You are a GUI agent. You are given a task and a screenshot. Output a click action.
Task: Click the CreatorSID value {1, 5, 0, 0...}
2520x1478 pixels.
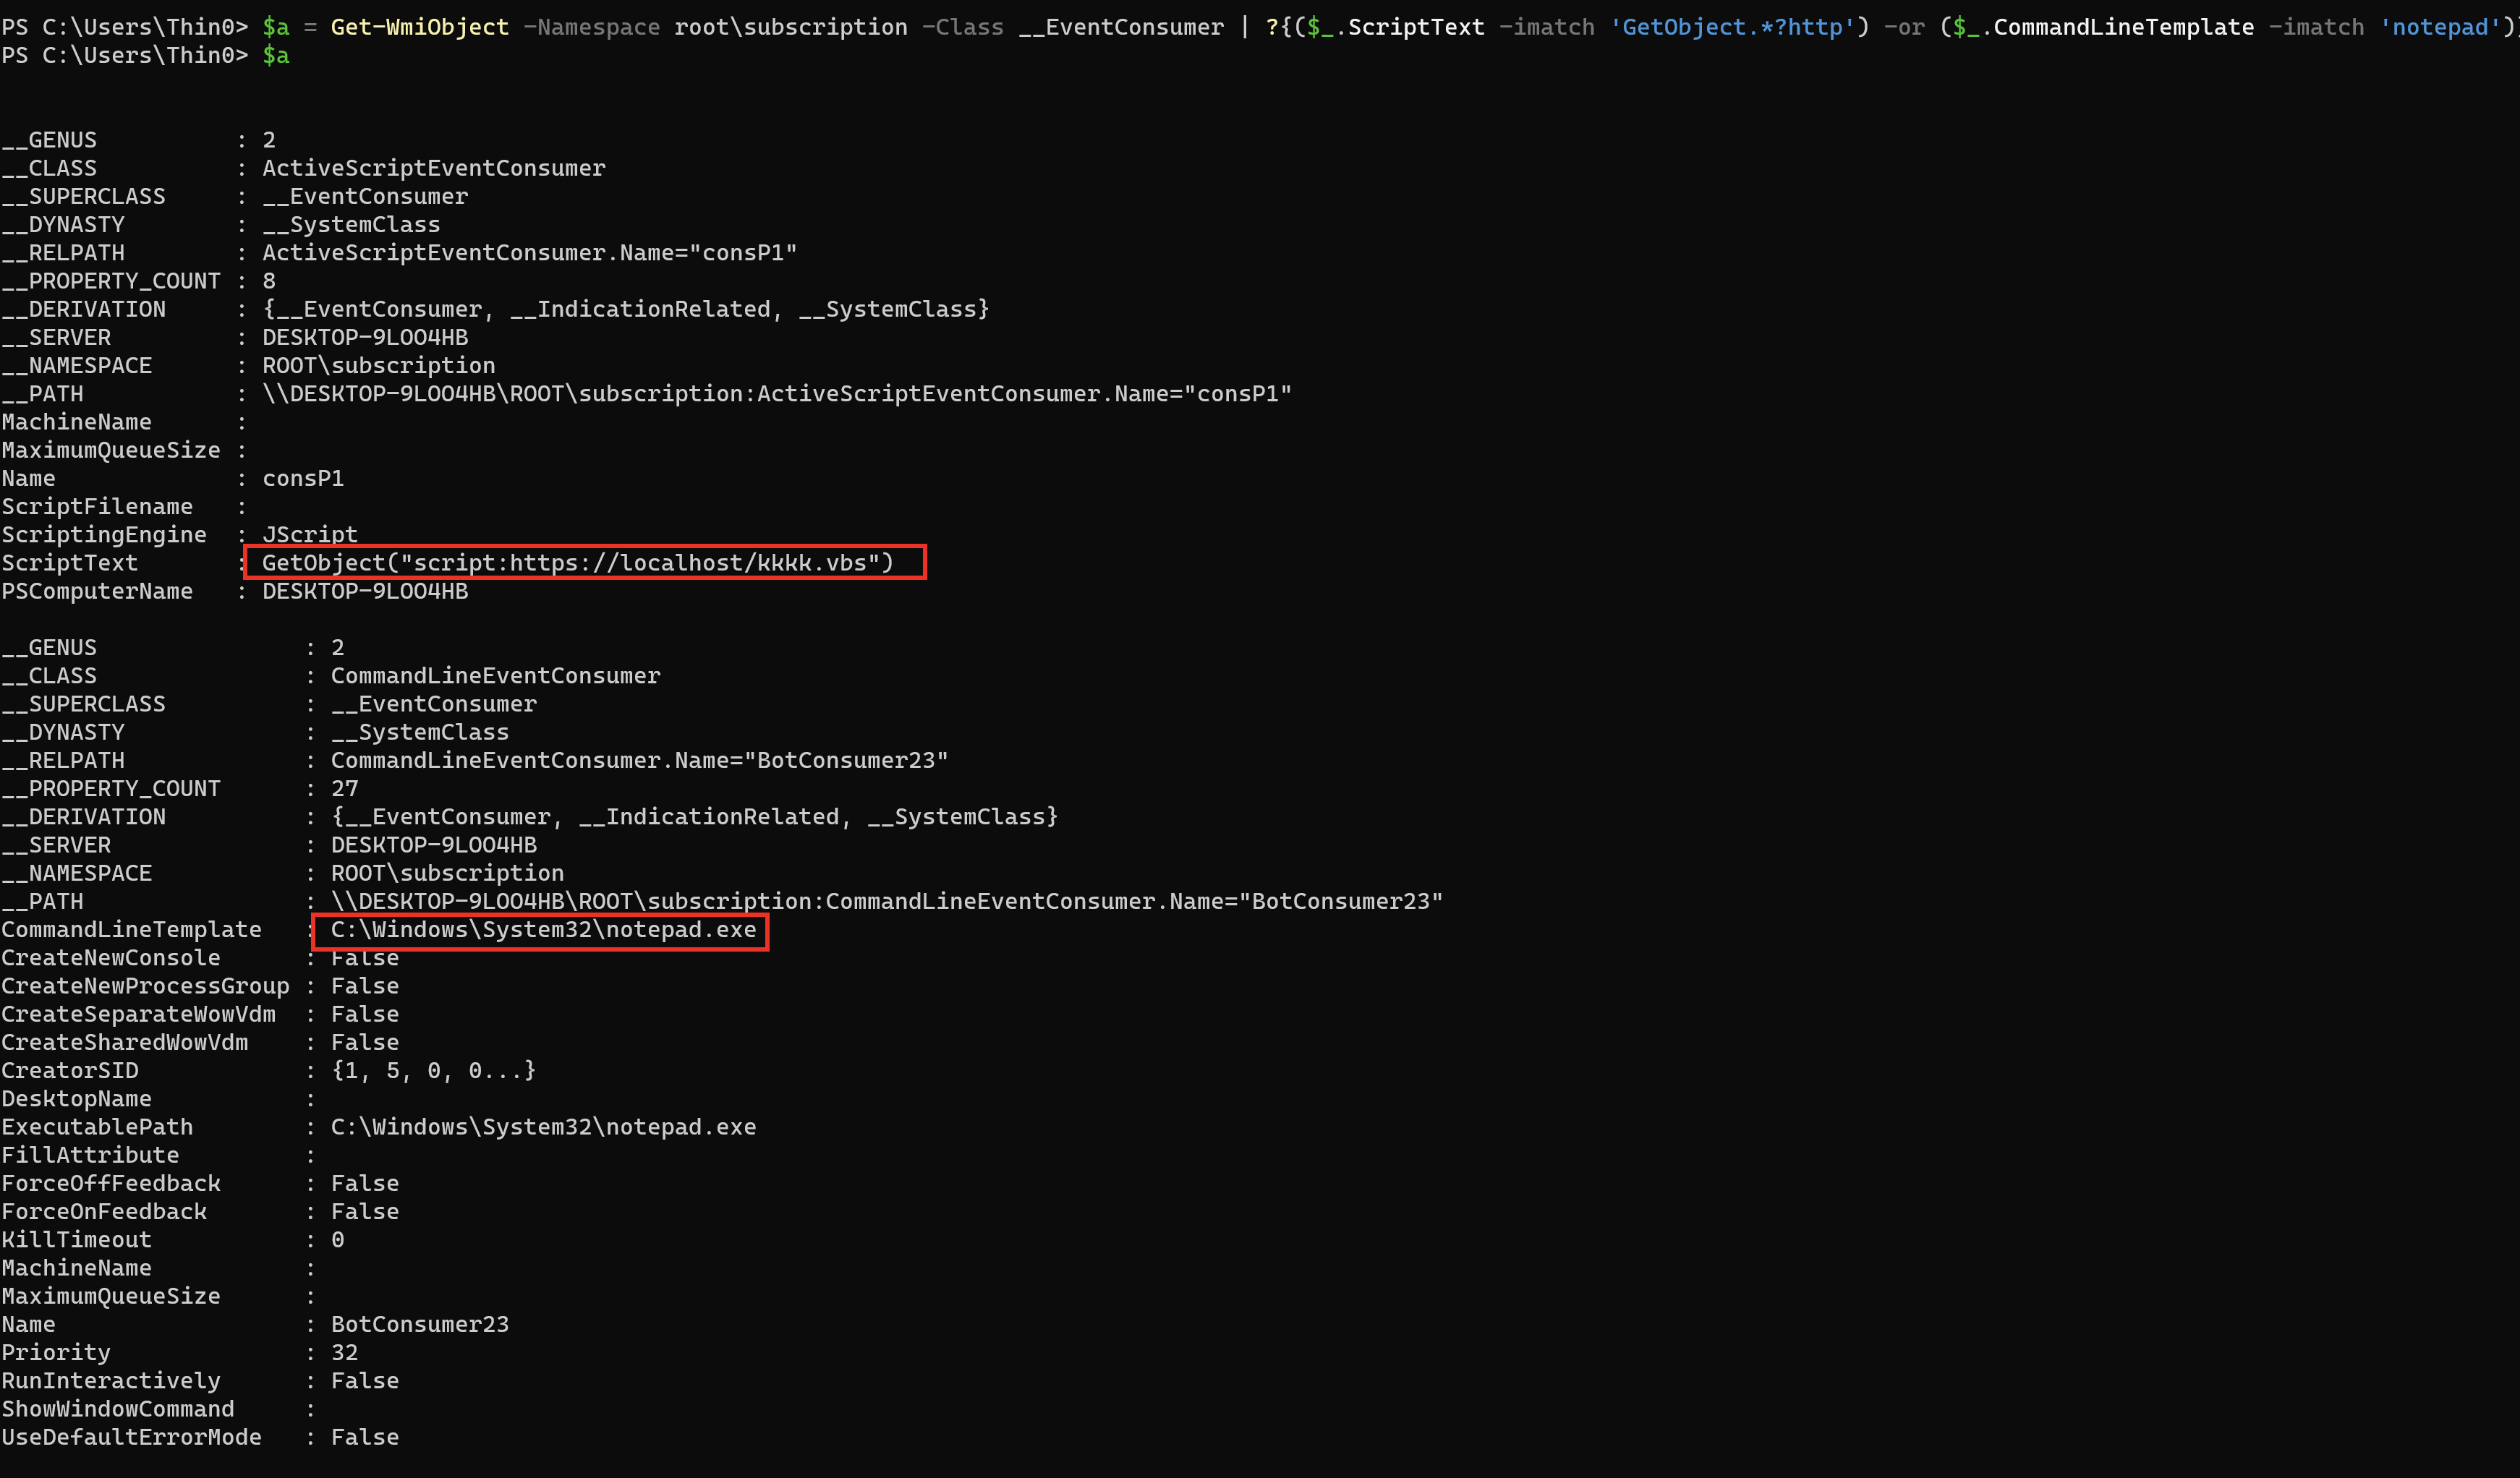(434, 1071)
